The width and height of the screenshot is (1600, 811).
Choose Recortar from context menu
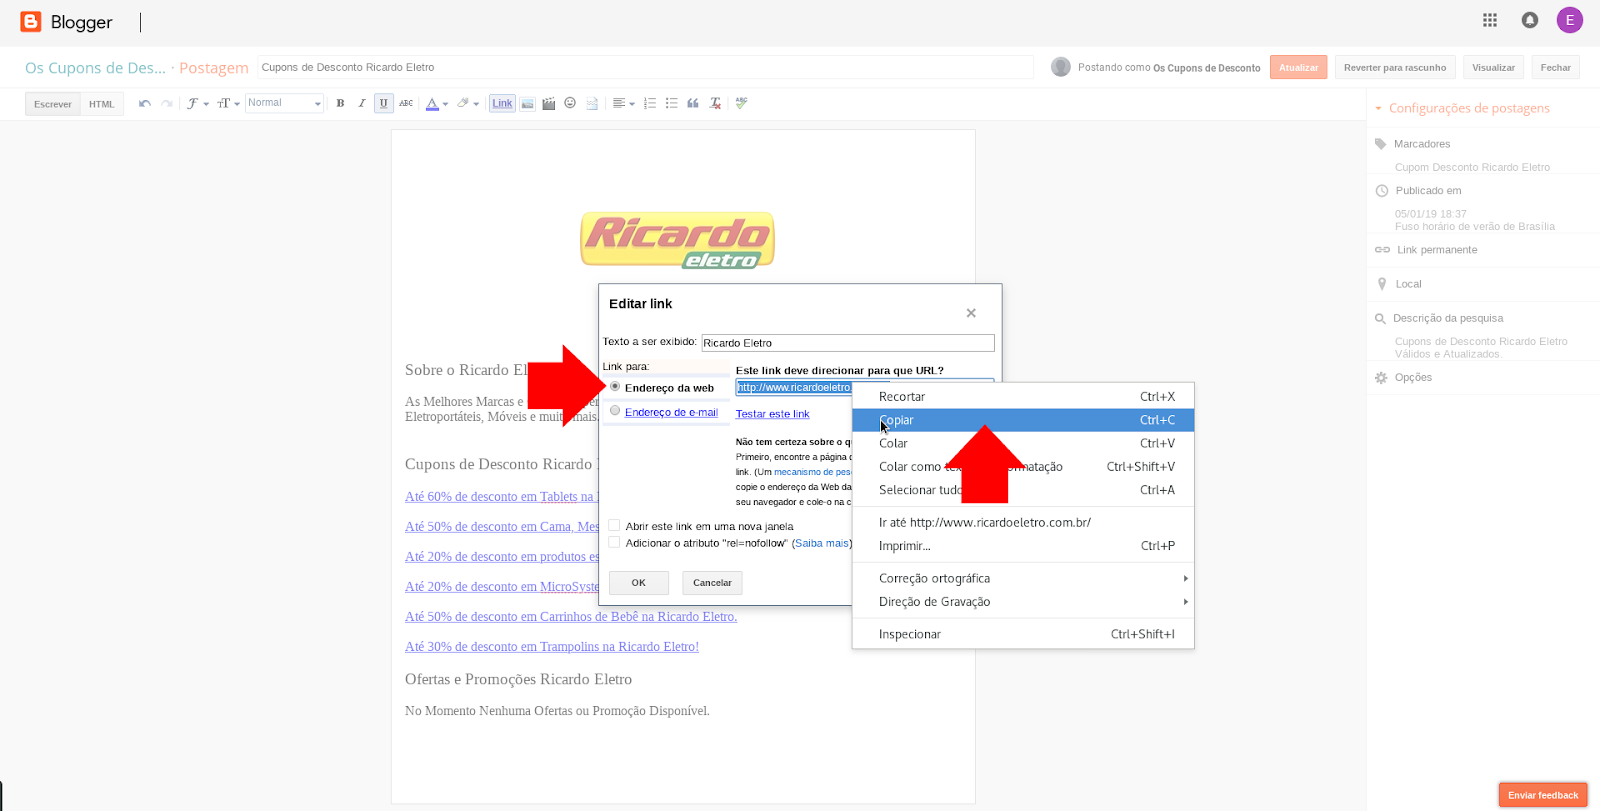pos(1023,397)
